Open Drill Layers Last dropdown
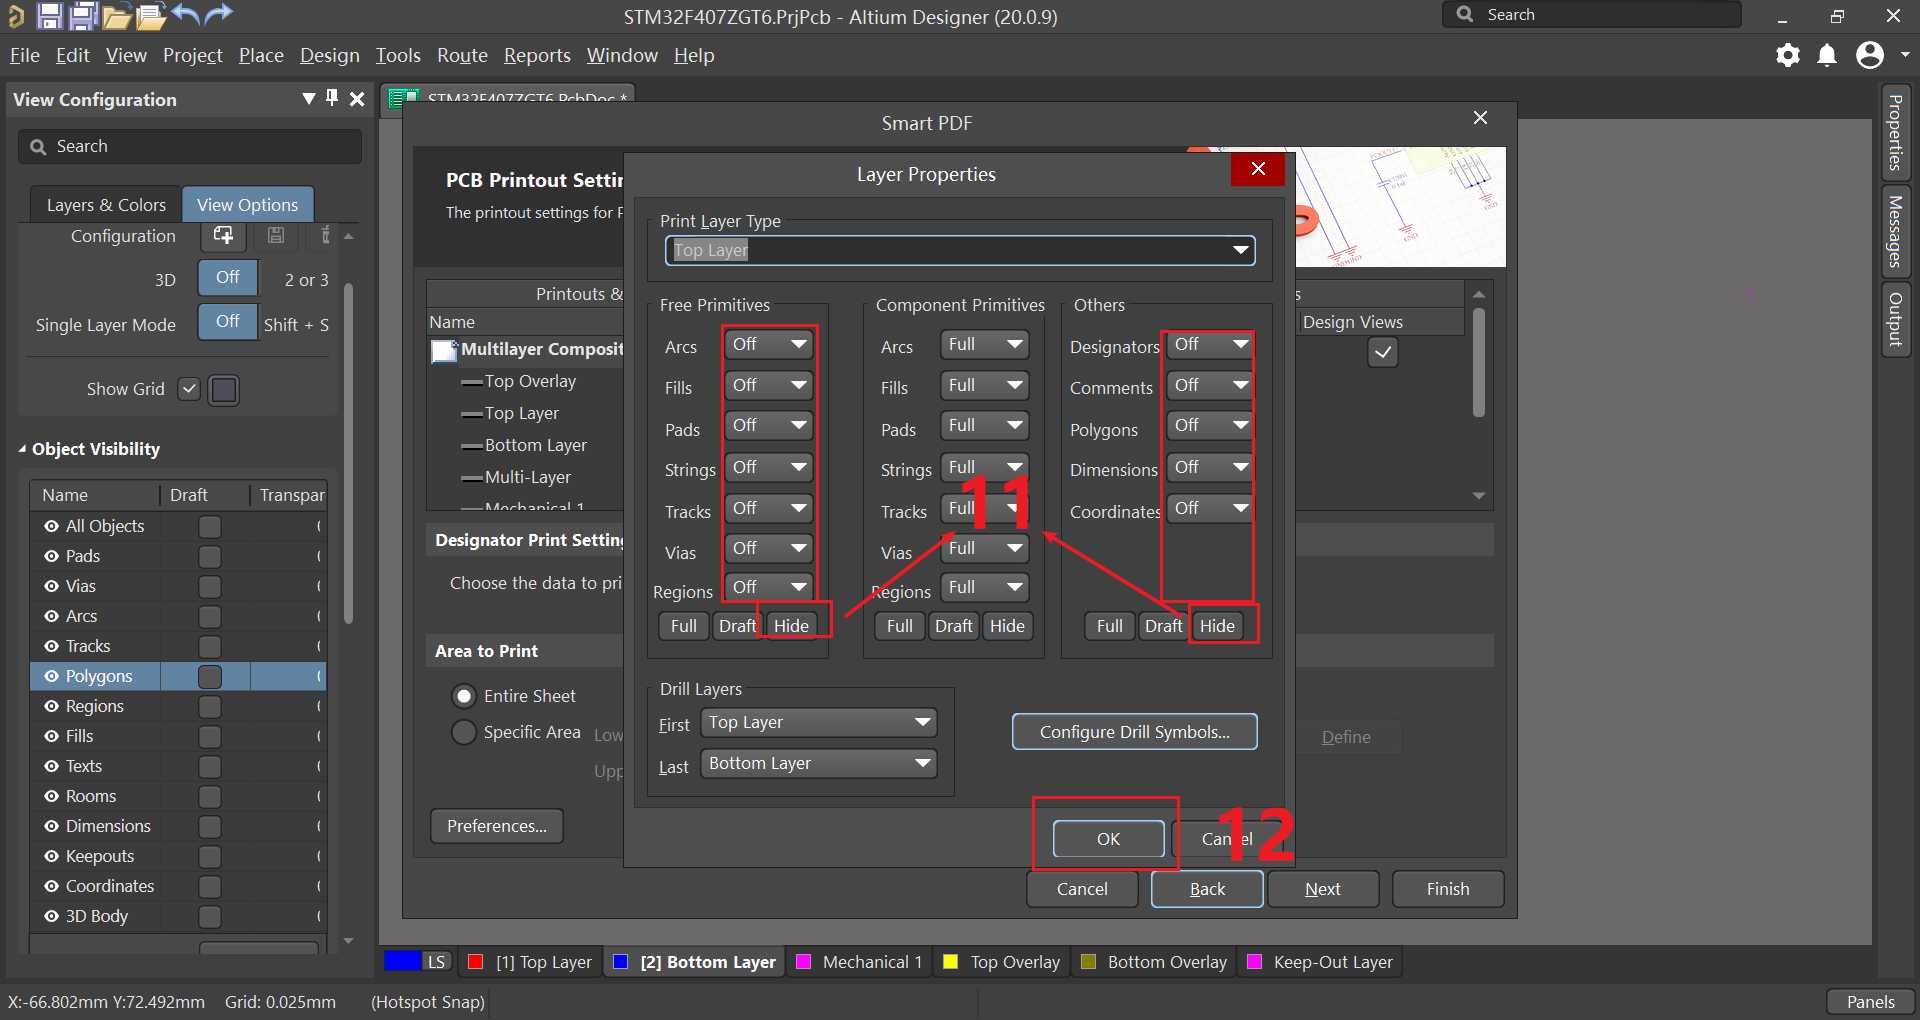This screenshot has width=1920, height=1020. coord(818,763)
